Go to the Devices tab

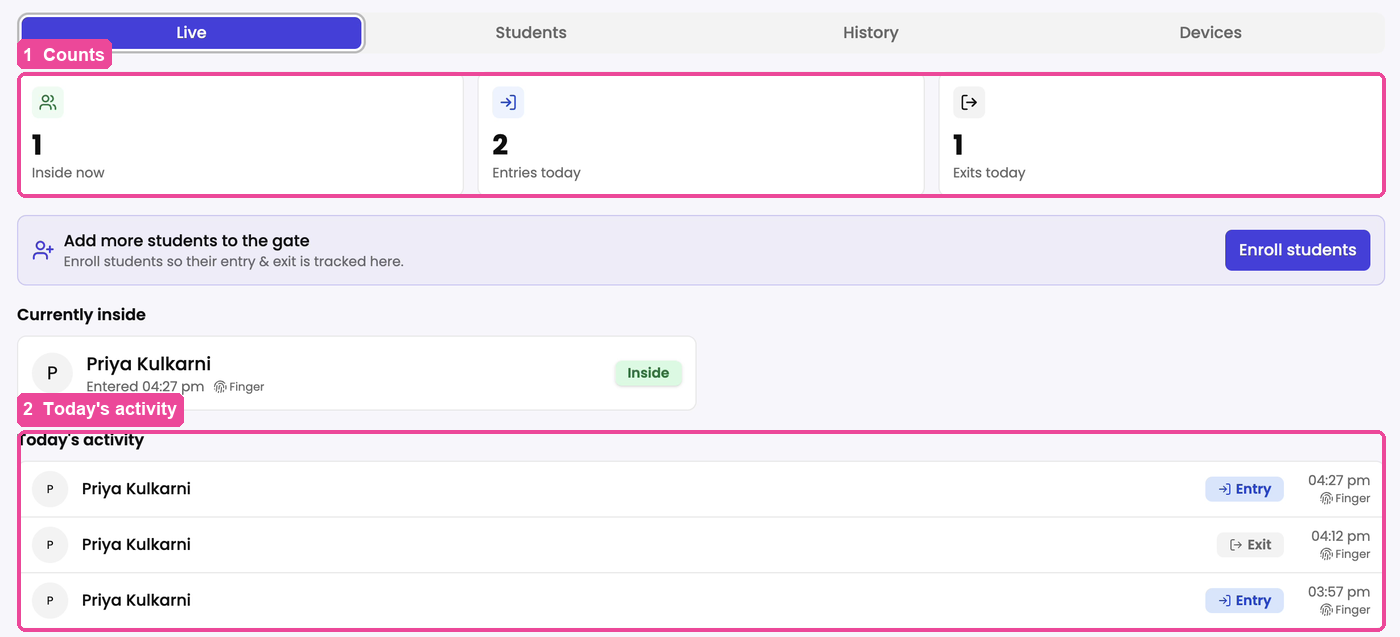tap(1210, 33)
